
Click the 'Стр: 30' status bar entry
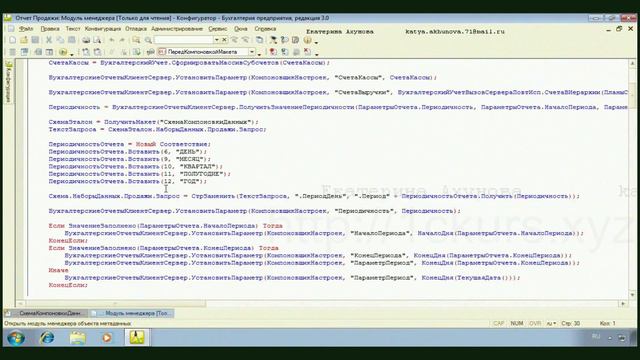coord(571,323)
